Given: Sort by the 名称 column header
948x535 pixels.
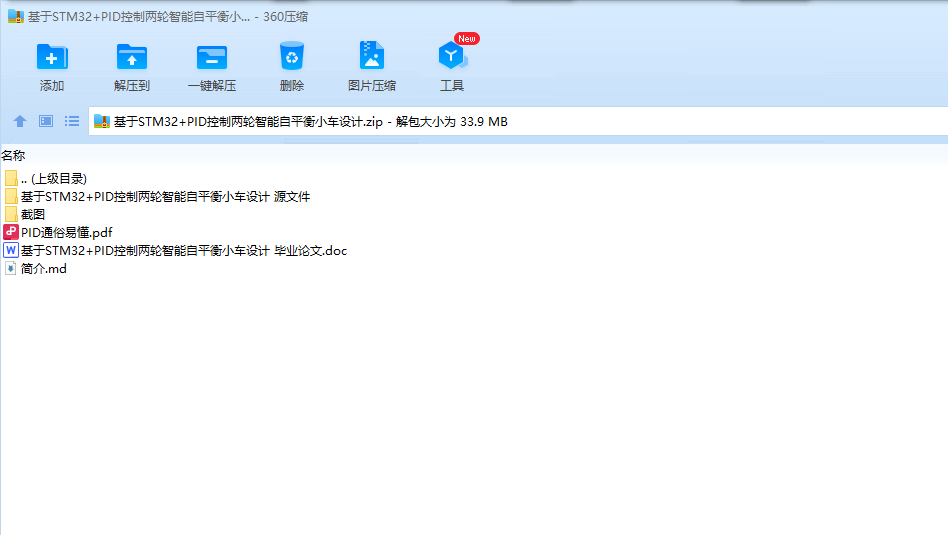Looking at the screenshot, I should point(13,156).
